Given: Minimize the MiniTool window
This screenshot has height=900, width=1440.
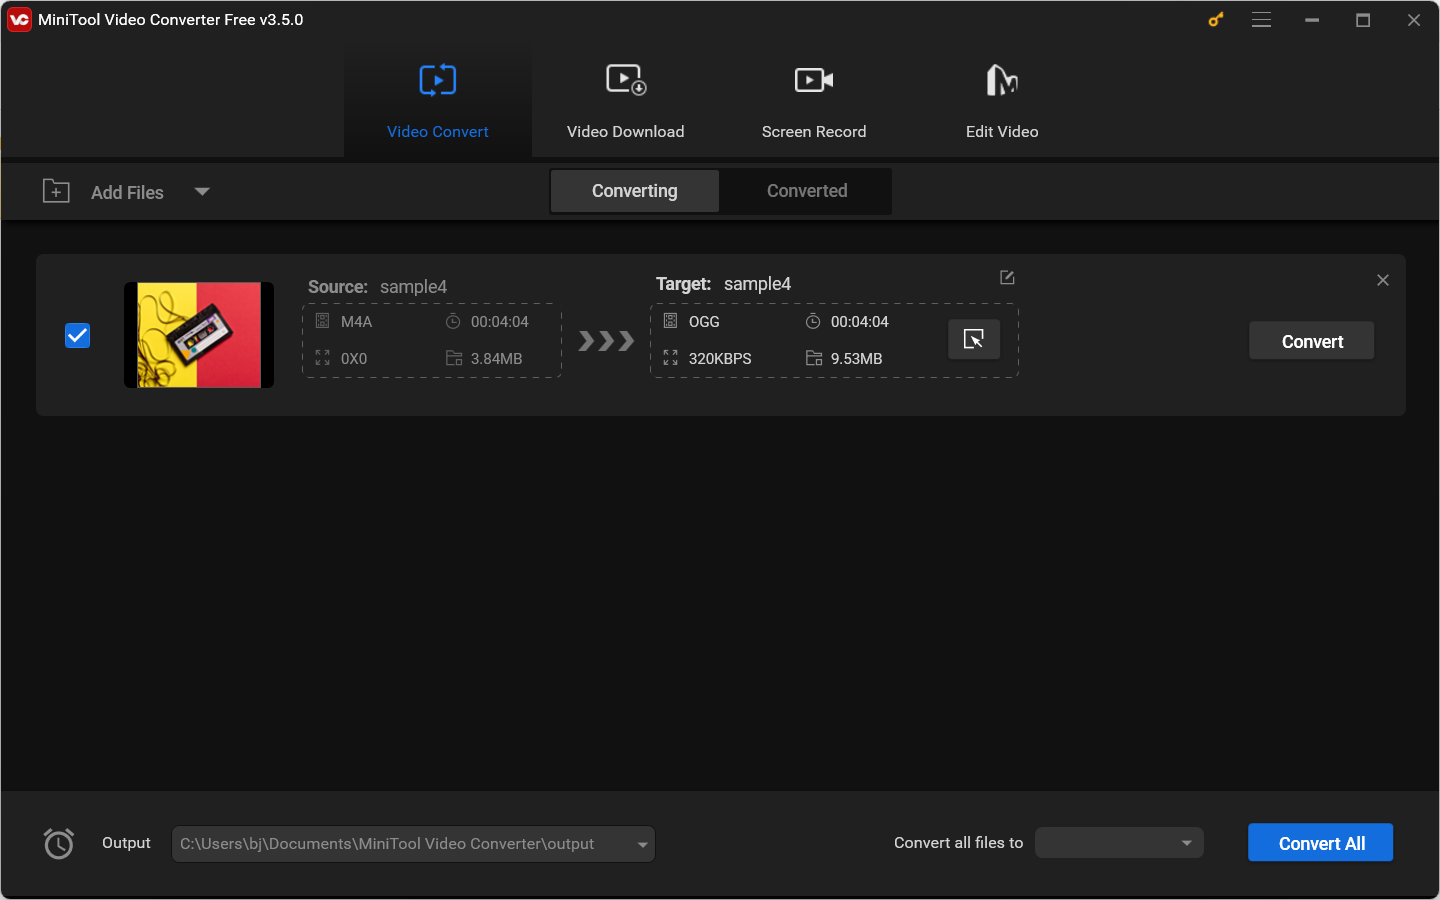Looking at the screenshot, I should (1312, 20).
